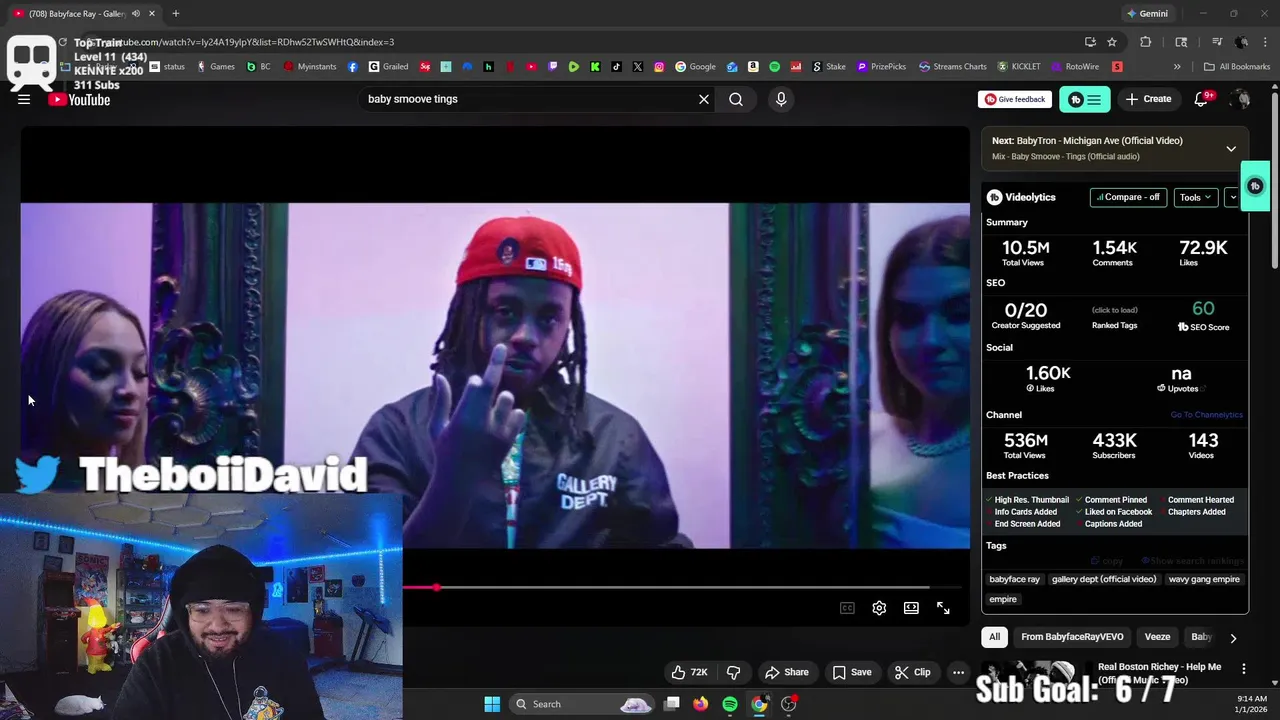This screenshot has height=720, width=1280.
Task: Click the Share button
Action: click(x=786, y=672)
